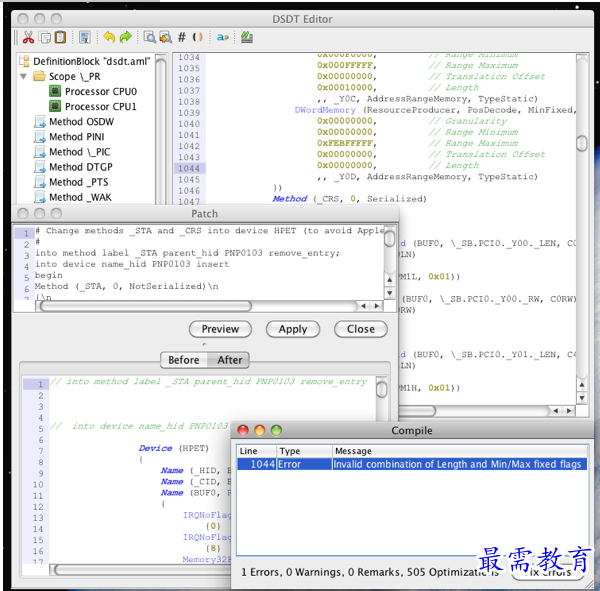The image size is (600, 591).
Task: Collapse the Scope \_PR tree node
Action: pos(23,76)
